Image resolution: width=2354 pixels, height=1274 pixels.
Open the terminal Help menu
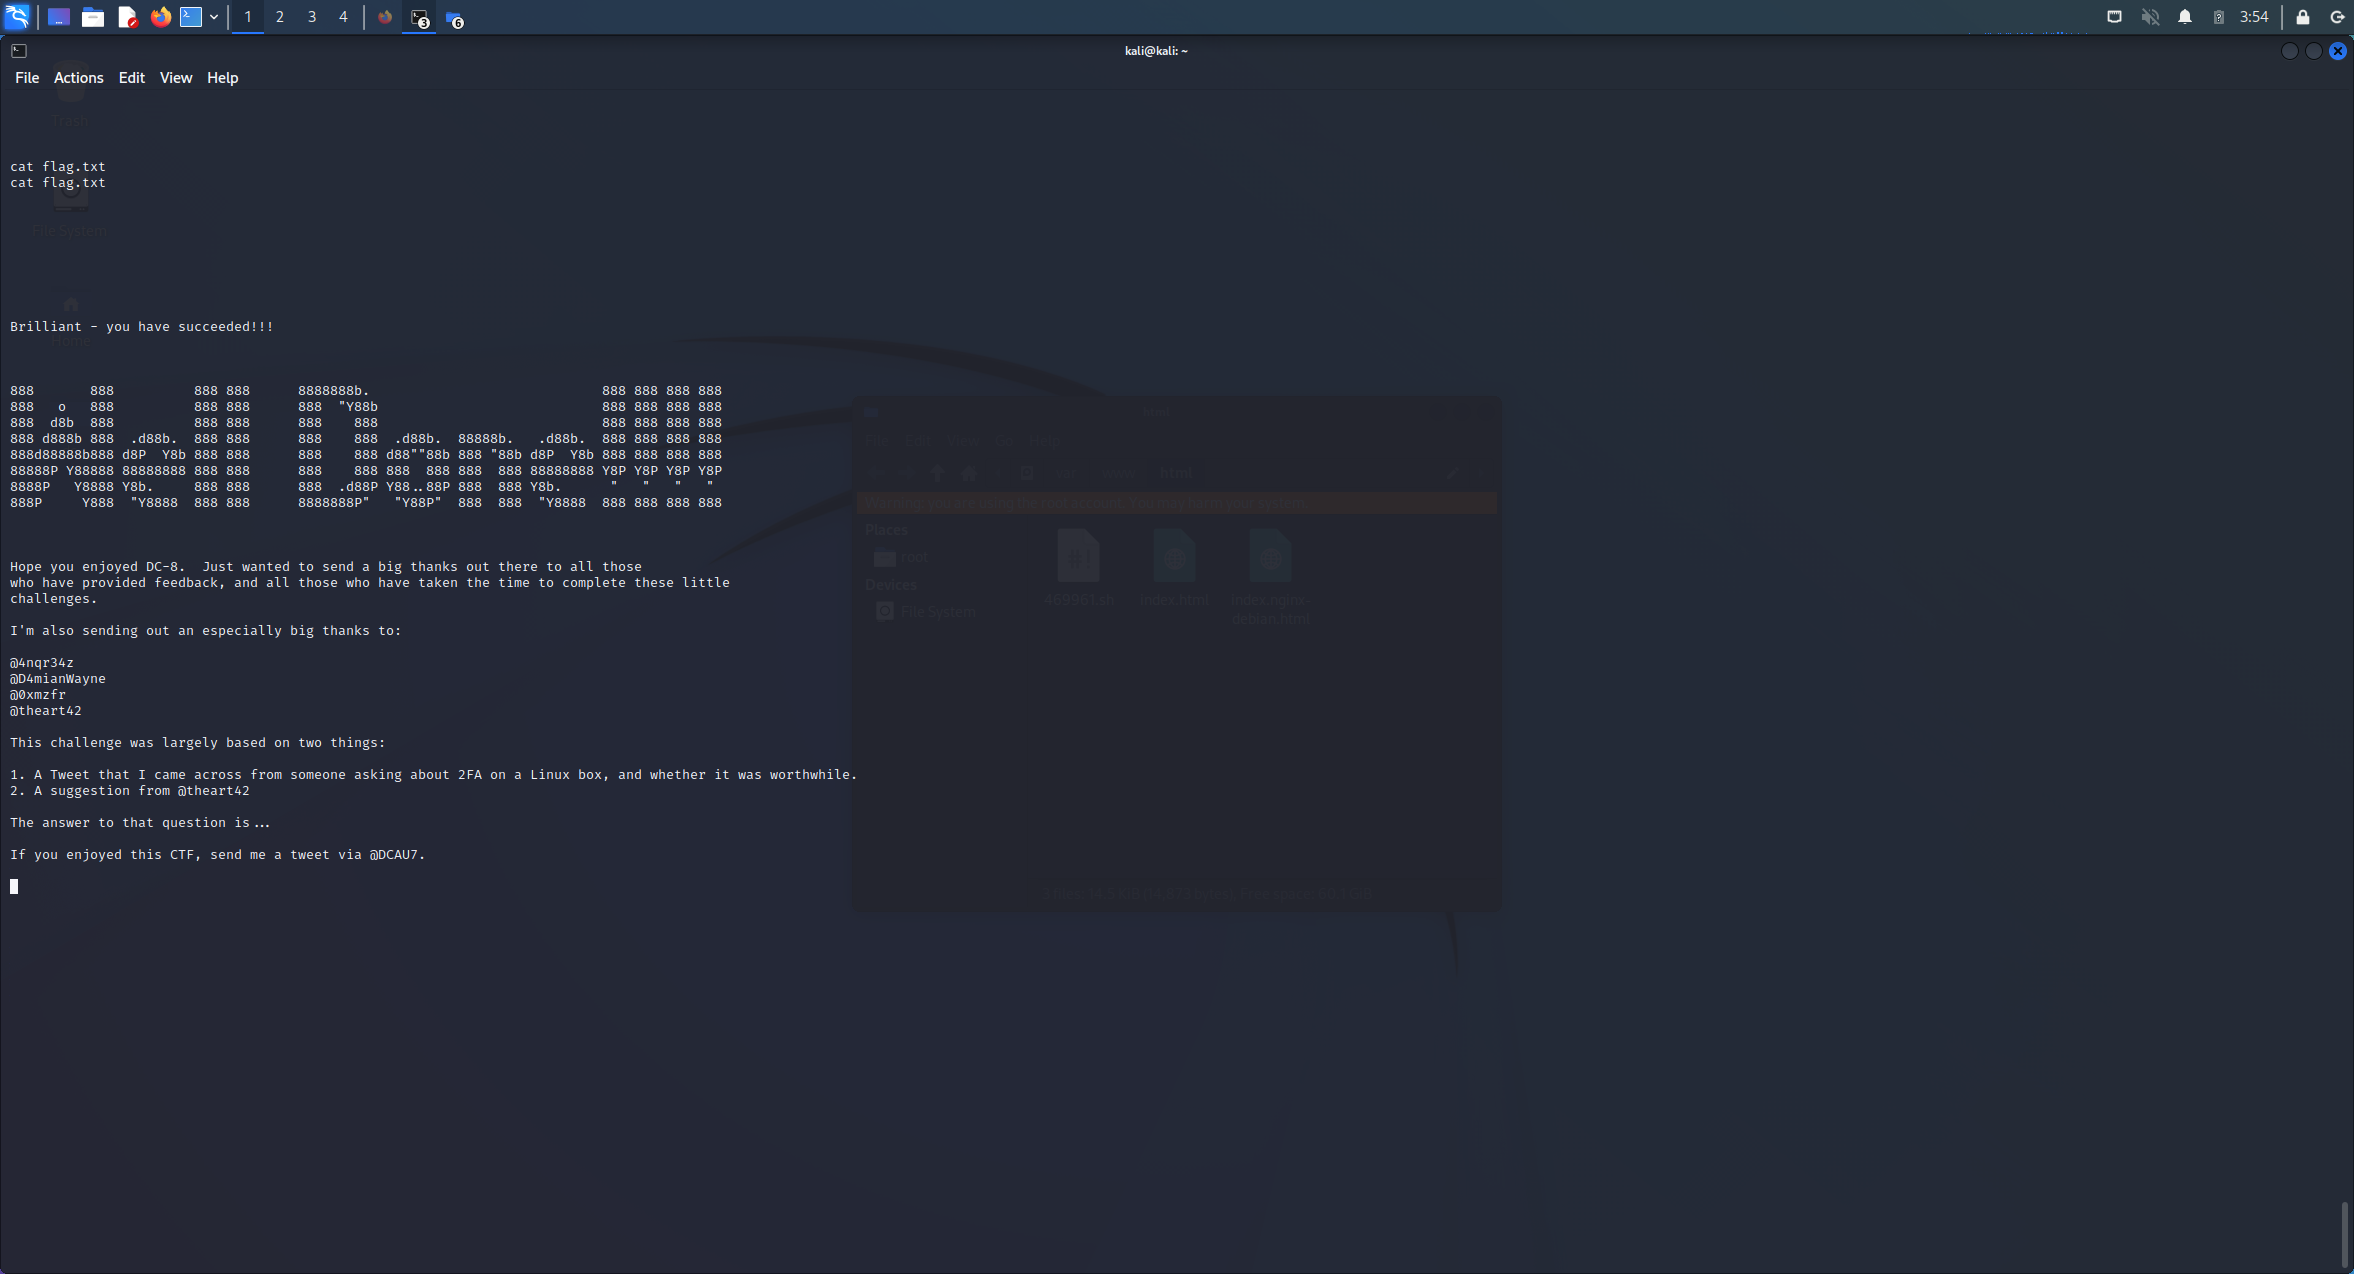pos(223,78)
